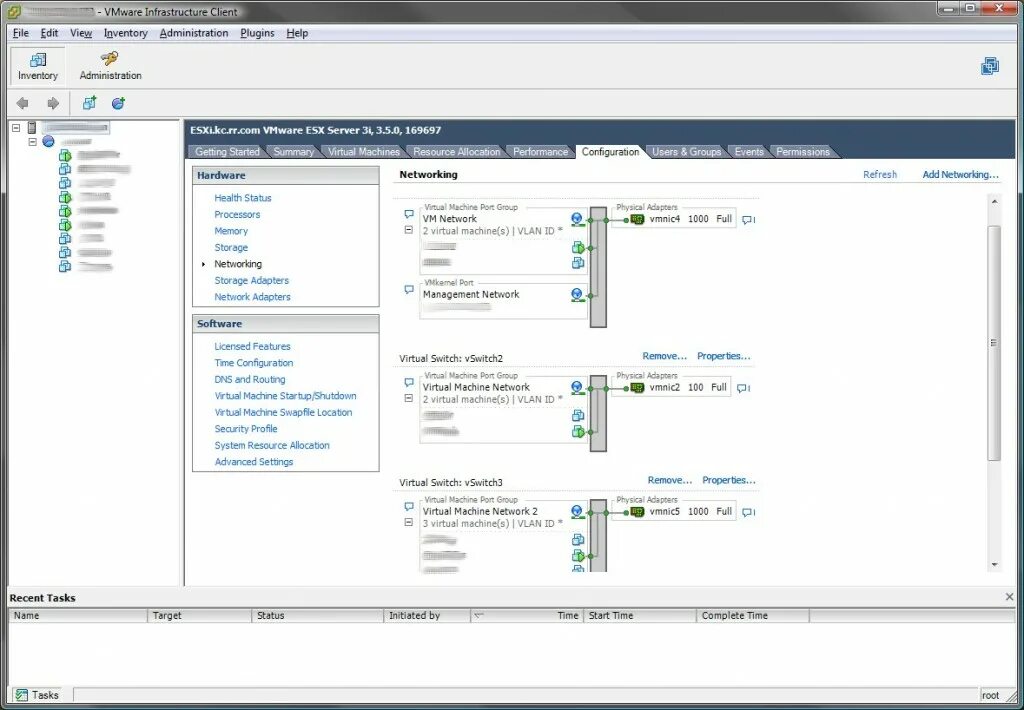Viewport: 1024px width, 710px height.
Task: Open Security Profile settings
Action: (246, 429)
